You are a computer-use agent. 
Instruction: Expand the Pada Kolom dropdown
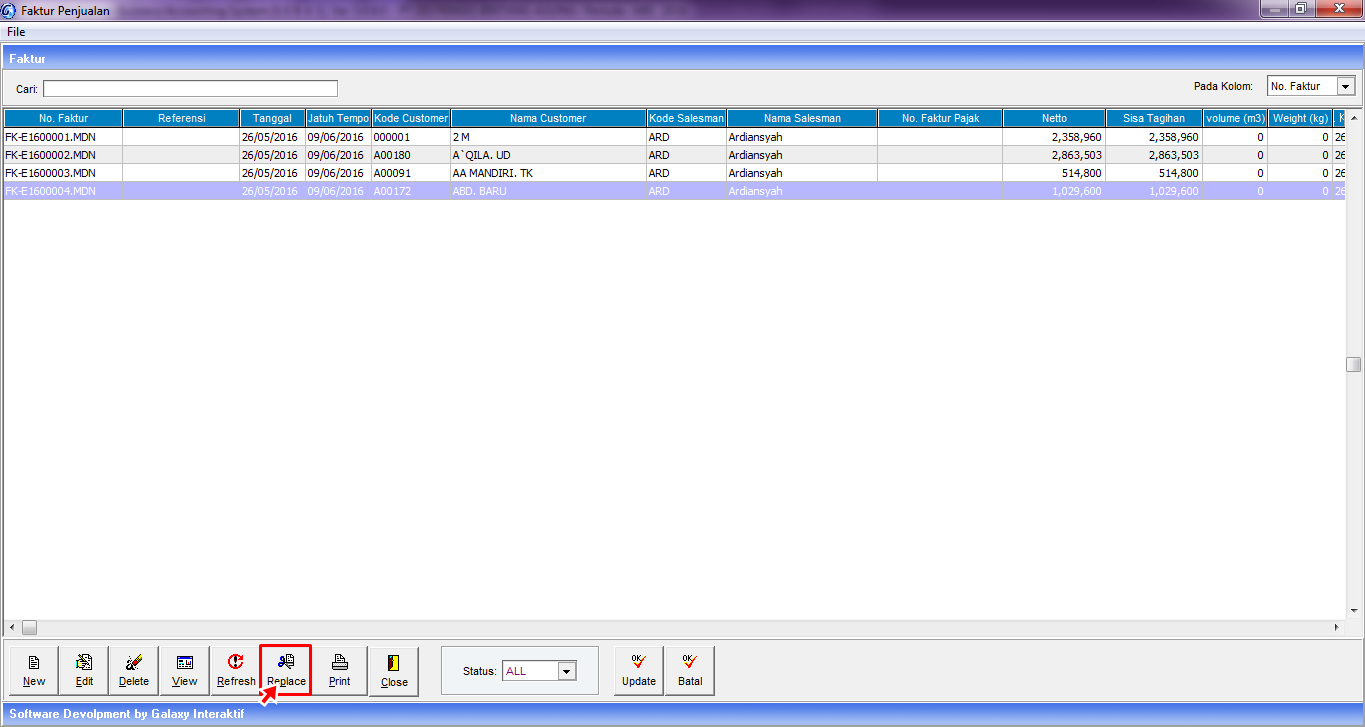(x=1345, y=87)
